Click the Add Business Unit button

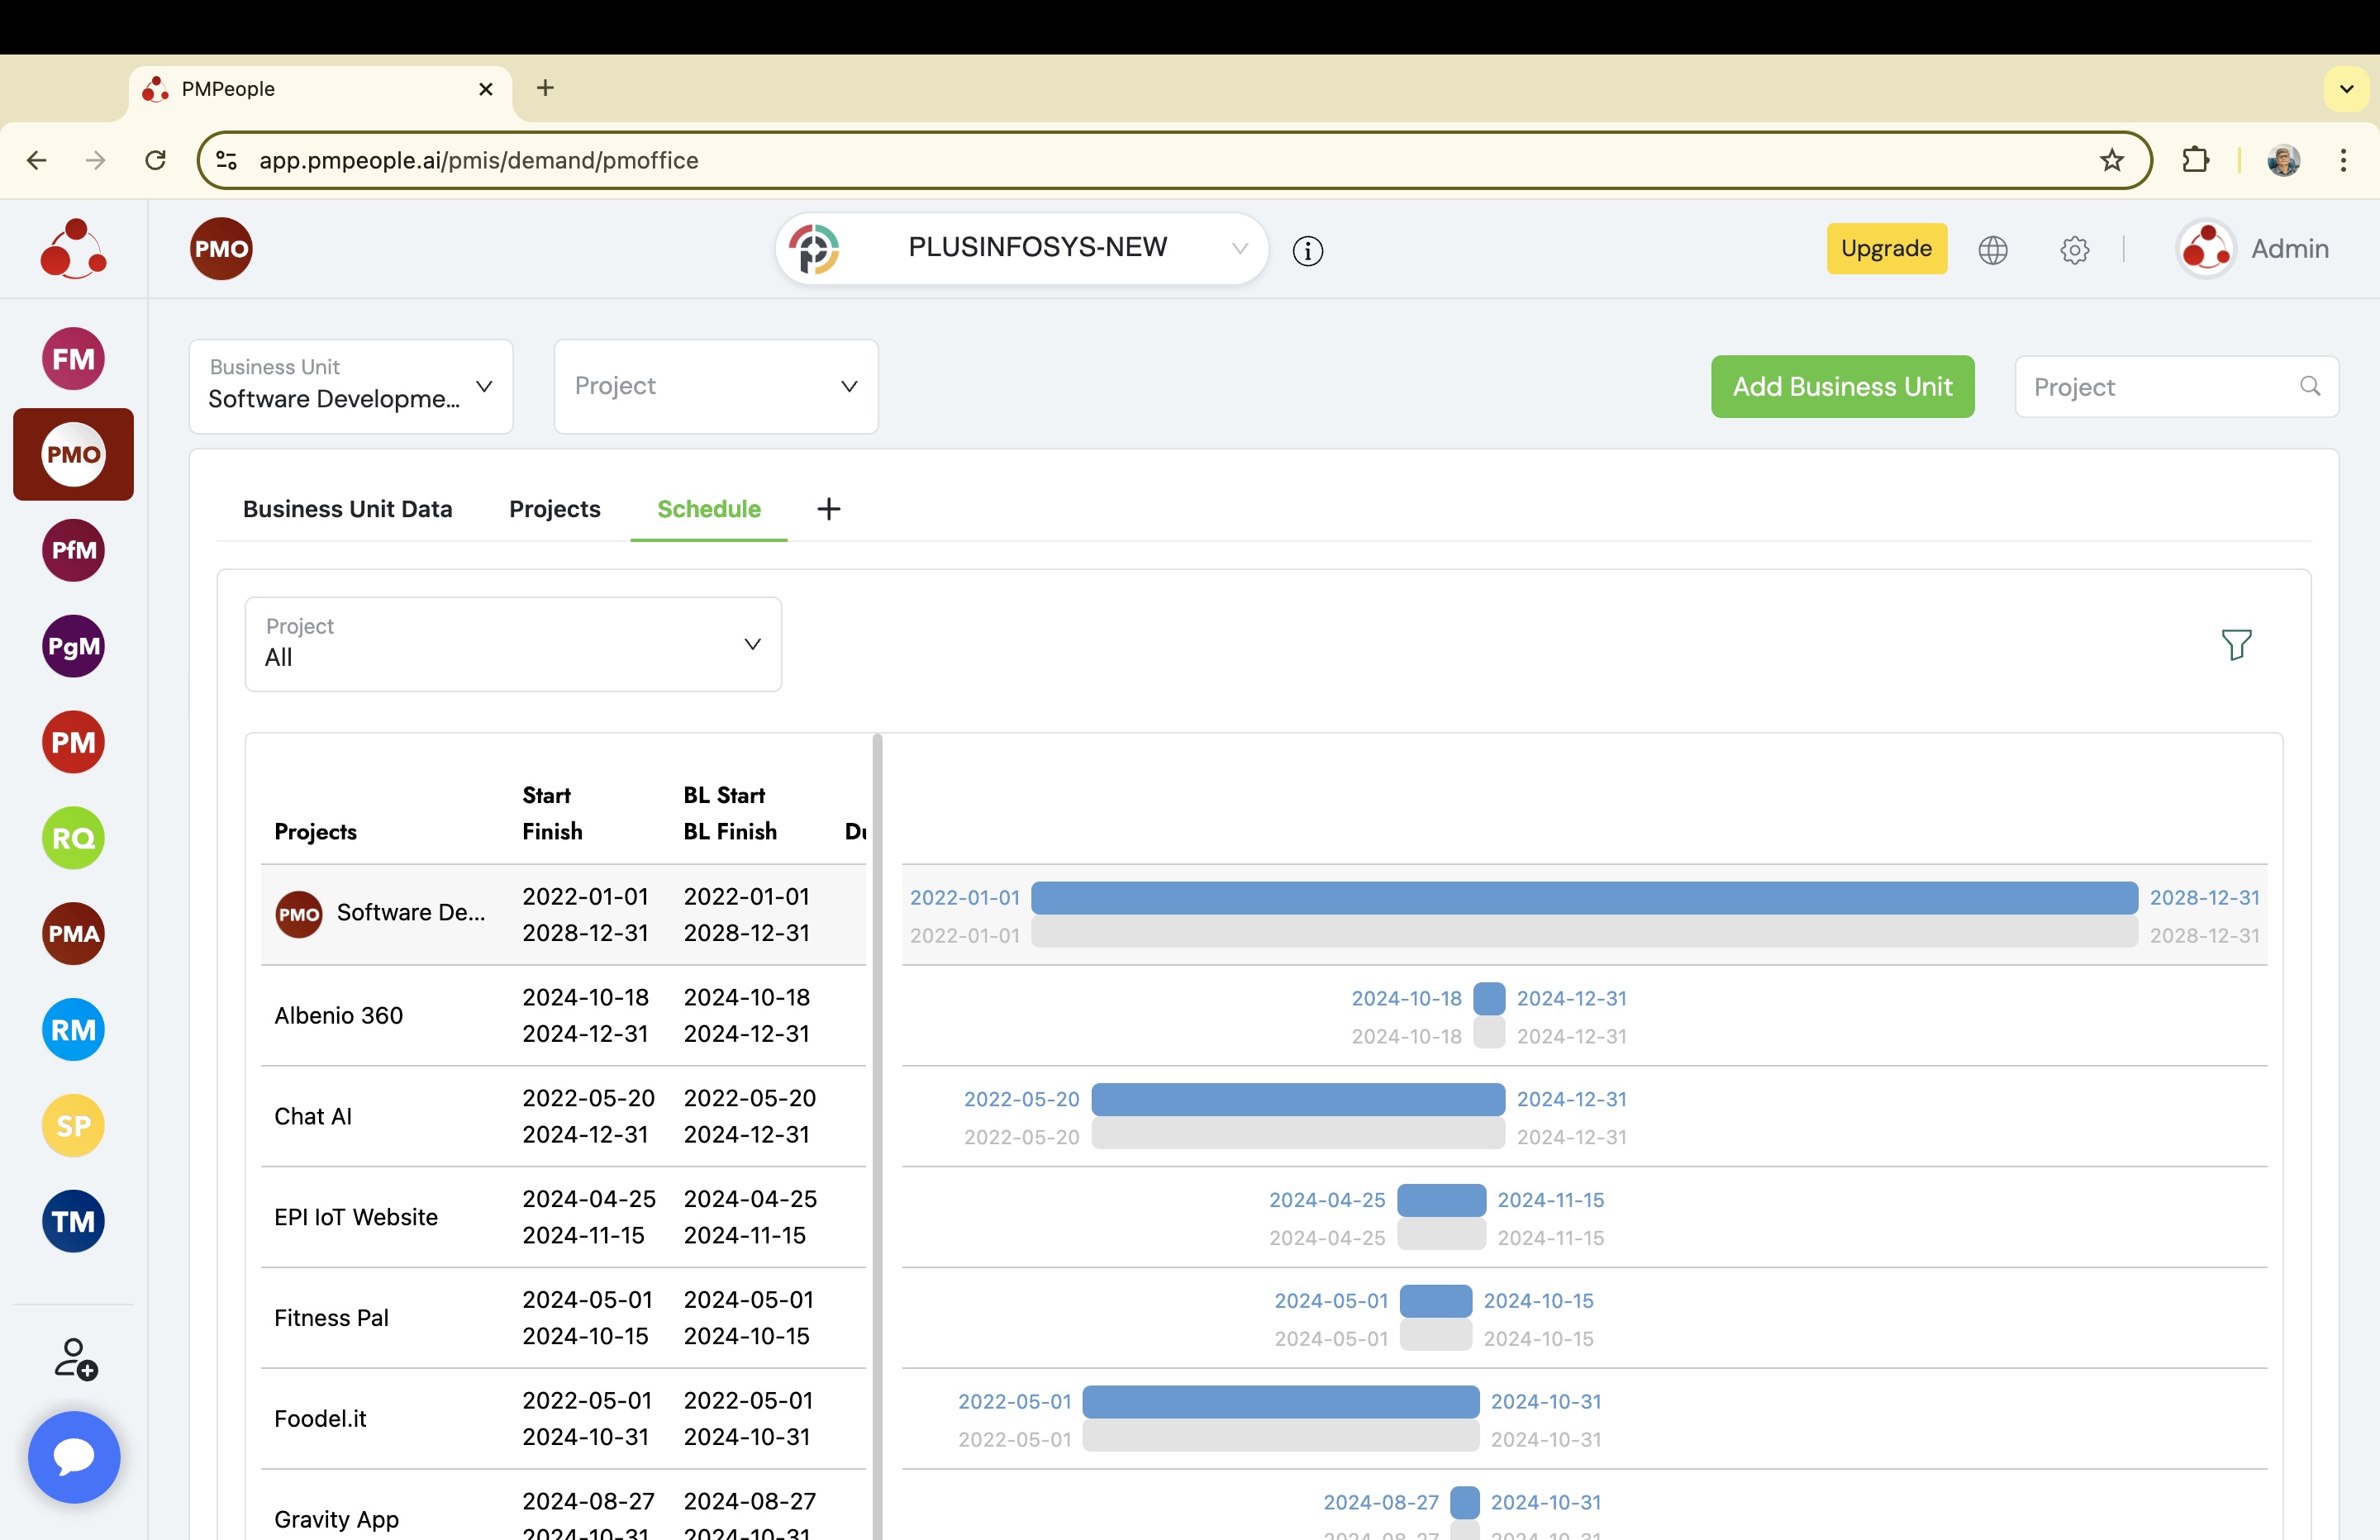[x=1841, y=386]
